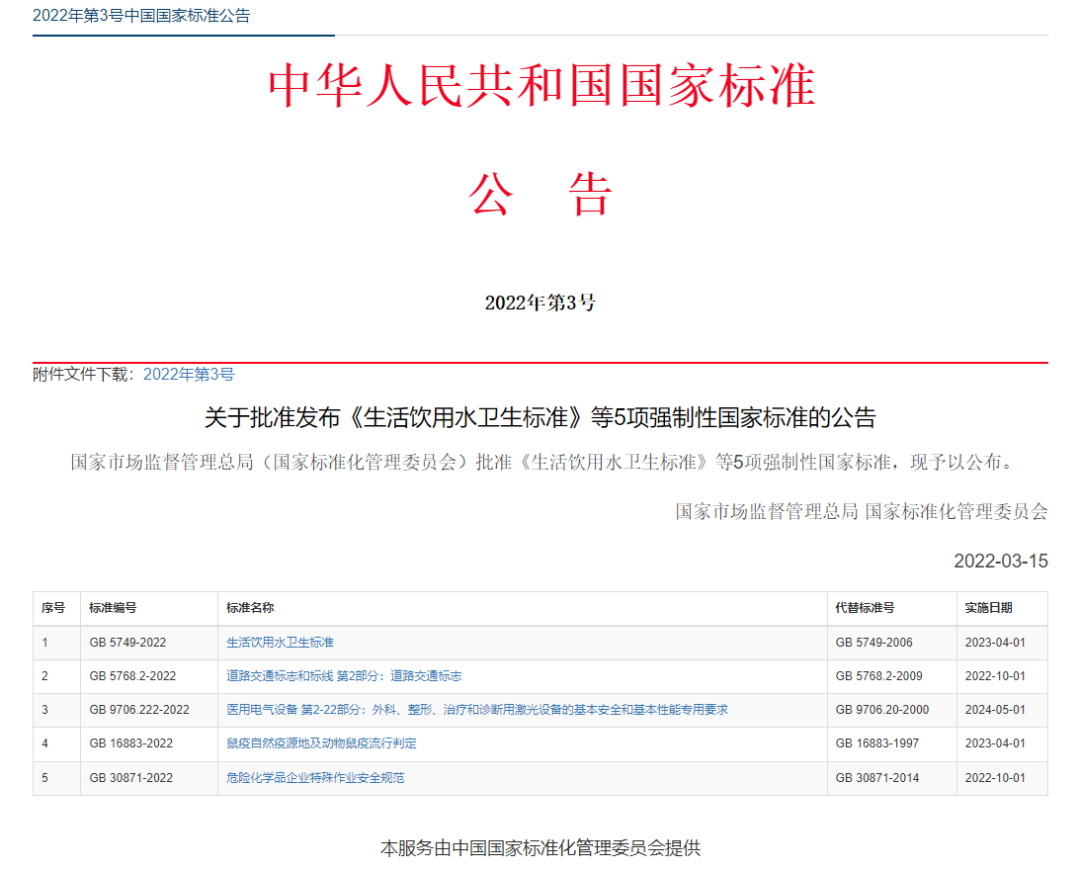Screen dimensions: 1080x872
Task: Click the 标准名称 column header
Action: pos(250,608)
